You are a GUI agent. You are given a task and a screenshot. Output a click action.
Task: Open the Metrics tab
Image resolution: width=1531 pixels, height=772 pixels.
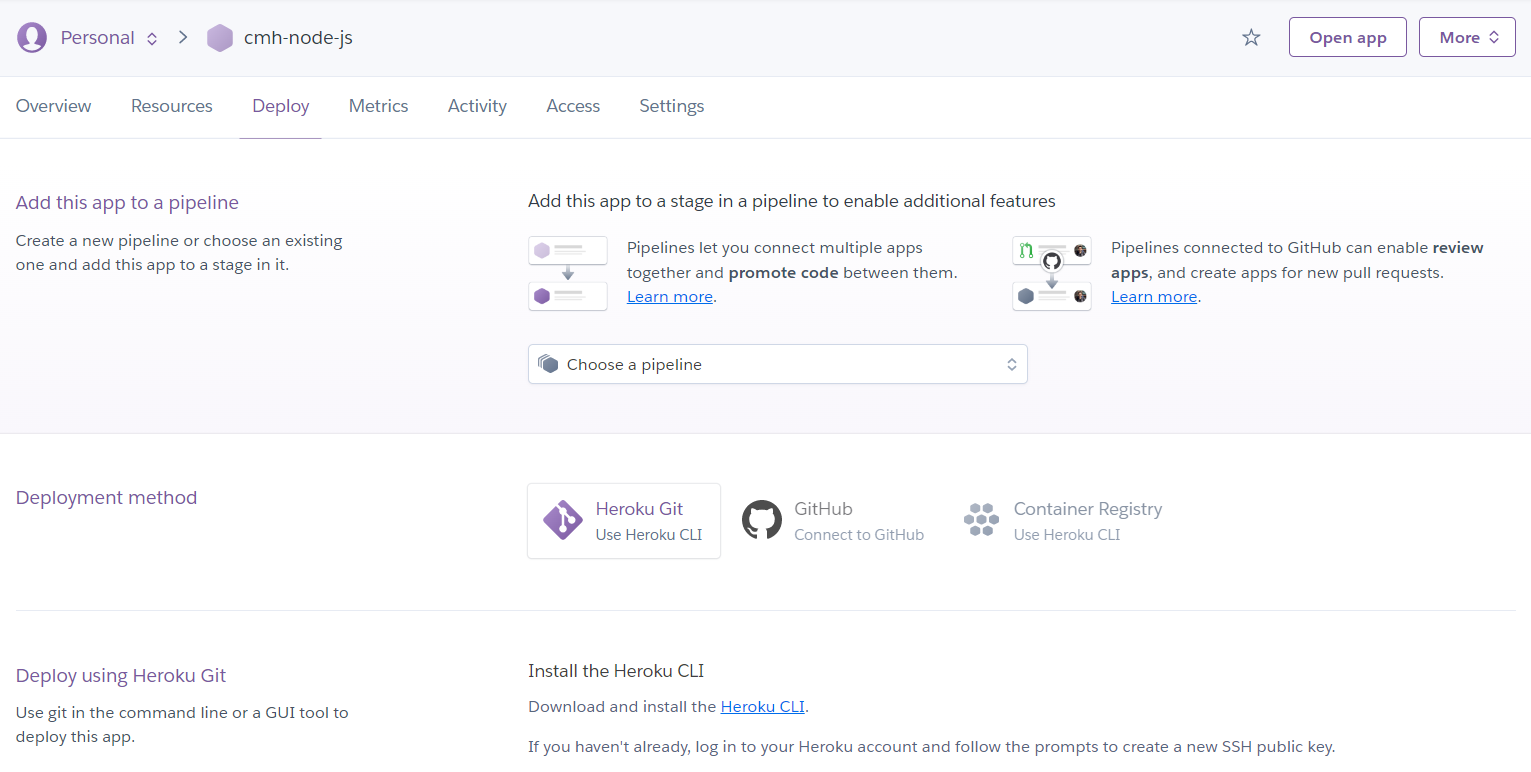[379, 106]
